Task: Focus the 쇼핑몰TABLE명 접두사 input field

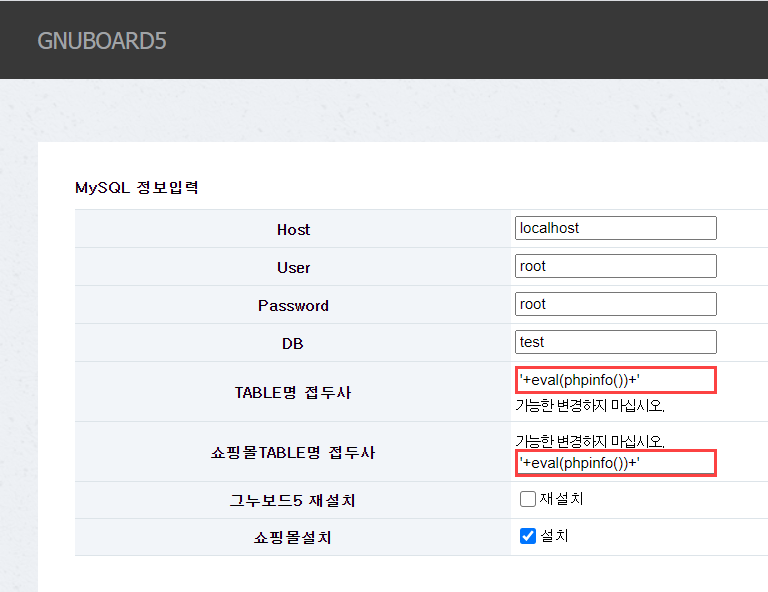Action: coord(616,463)
